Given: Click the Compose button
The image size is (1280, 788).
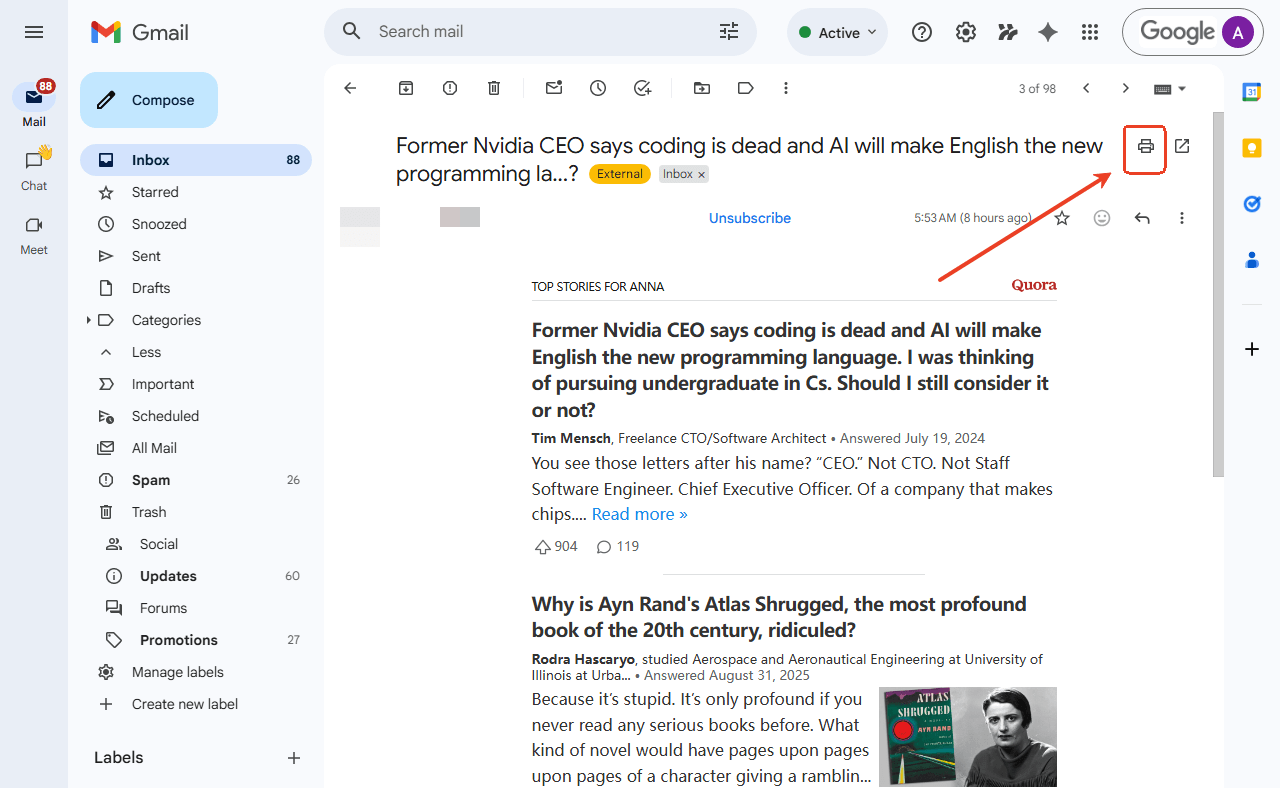Looking at the screenshot, I should [x=149, y=100].
